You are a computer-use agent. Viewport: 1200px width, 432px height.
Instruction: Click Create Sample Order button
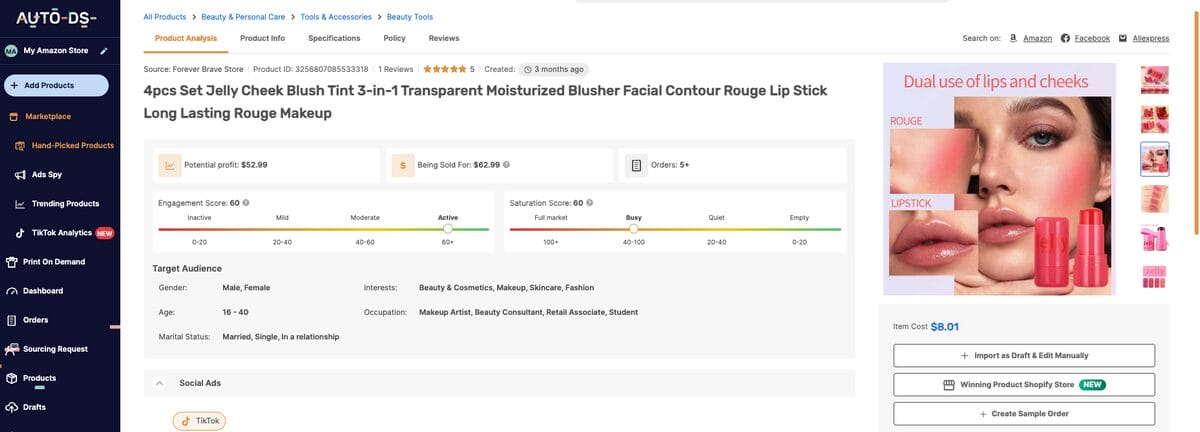coord(1024,414)
